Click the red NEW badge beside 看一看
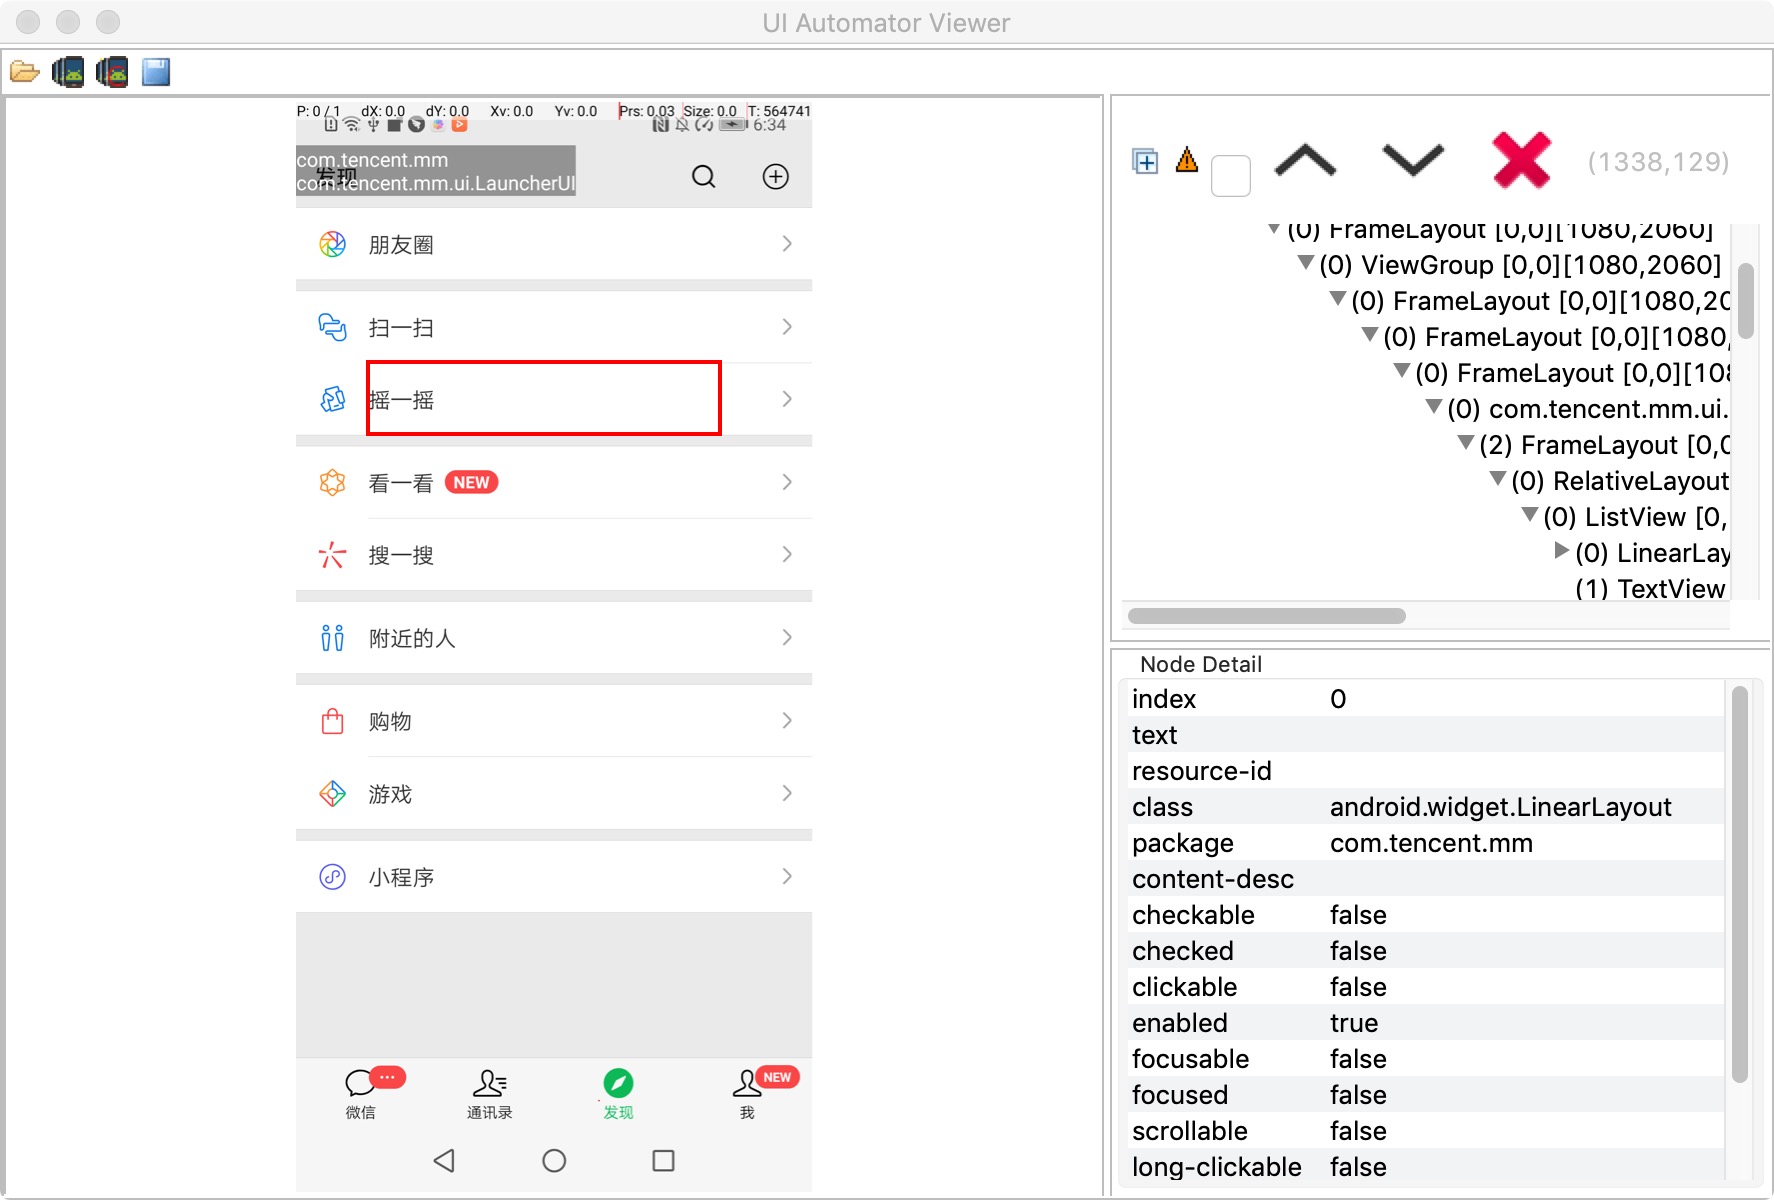This screenshot has width=1774, height=1200. click(471, 482)
